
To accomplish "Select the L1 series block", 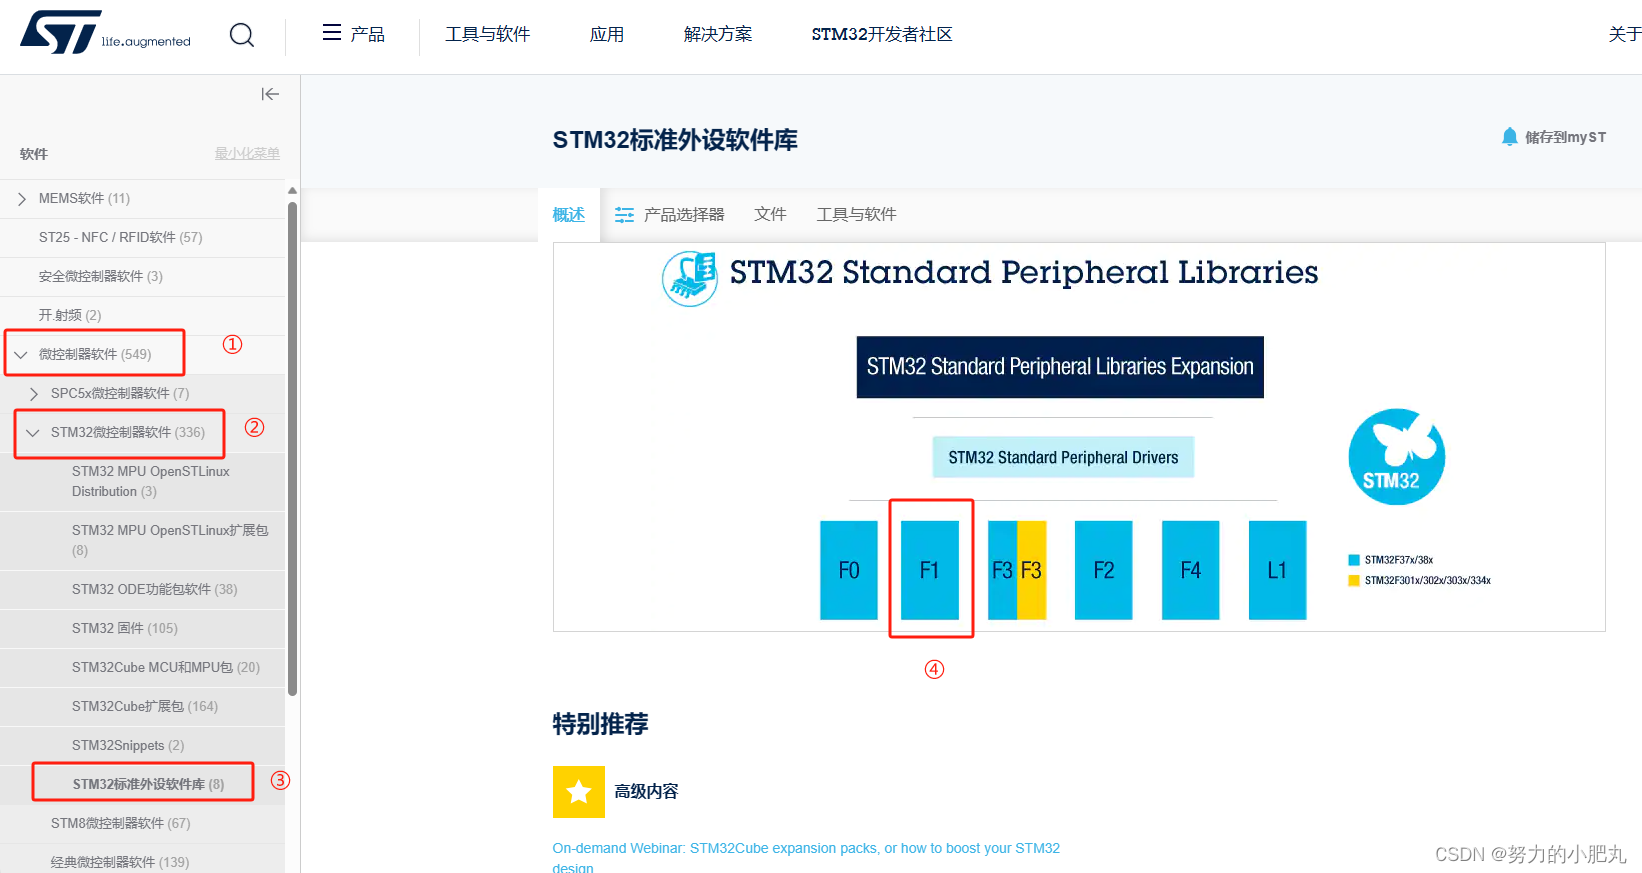I will (1278, 570).
